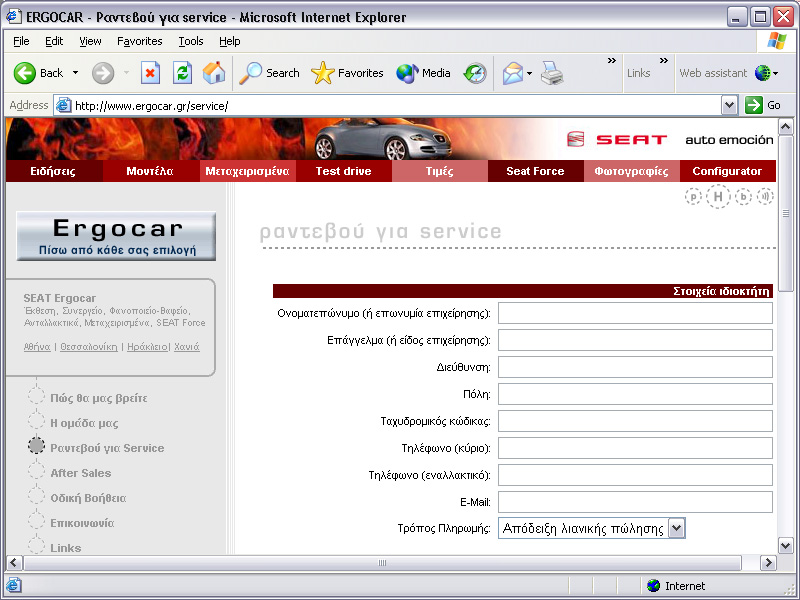Open Οδική Βοήθεια sidebar link

point(88,498)
